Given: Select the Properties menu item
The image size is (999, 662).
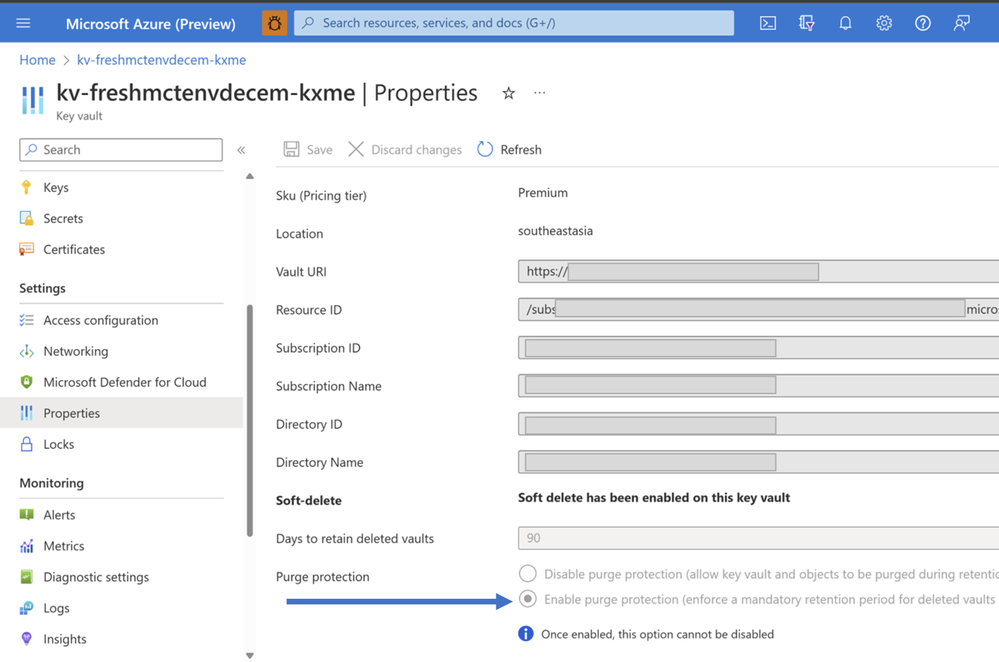Looking at the screenshot, I should pyautogui.click(x=121, y=413).
